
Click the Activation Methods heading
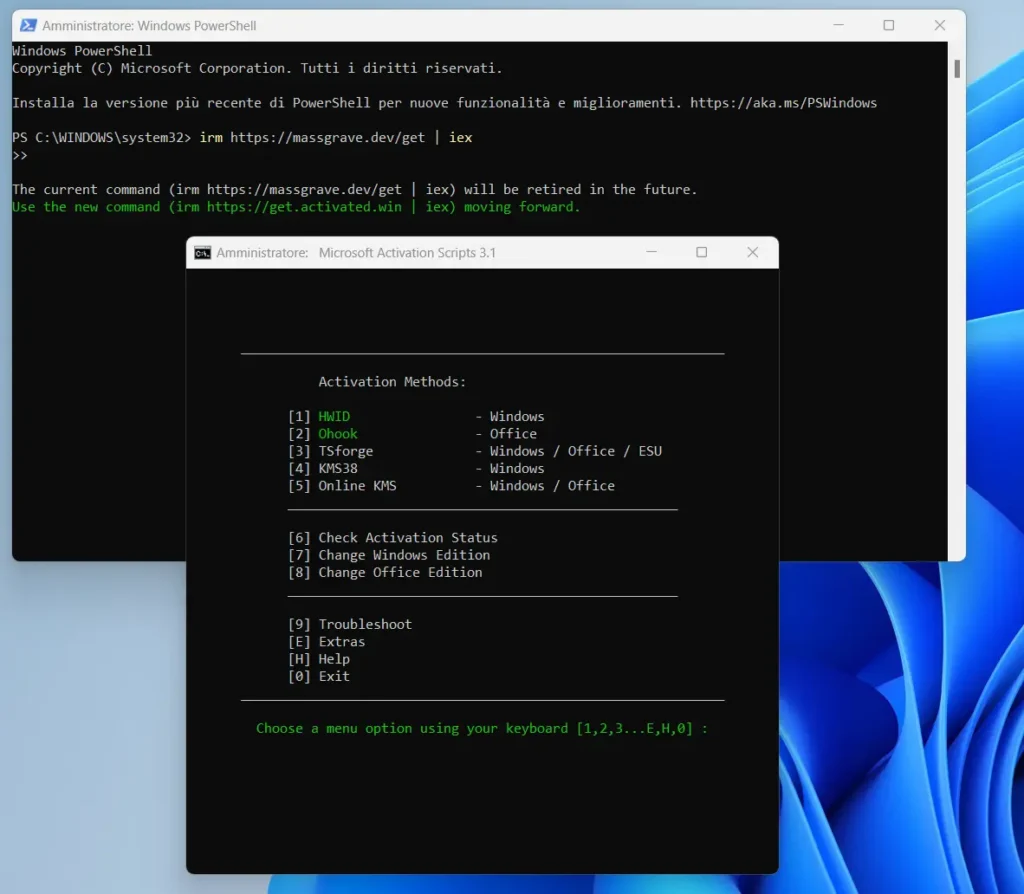tap(392, 382)
